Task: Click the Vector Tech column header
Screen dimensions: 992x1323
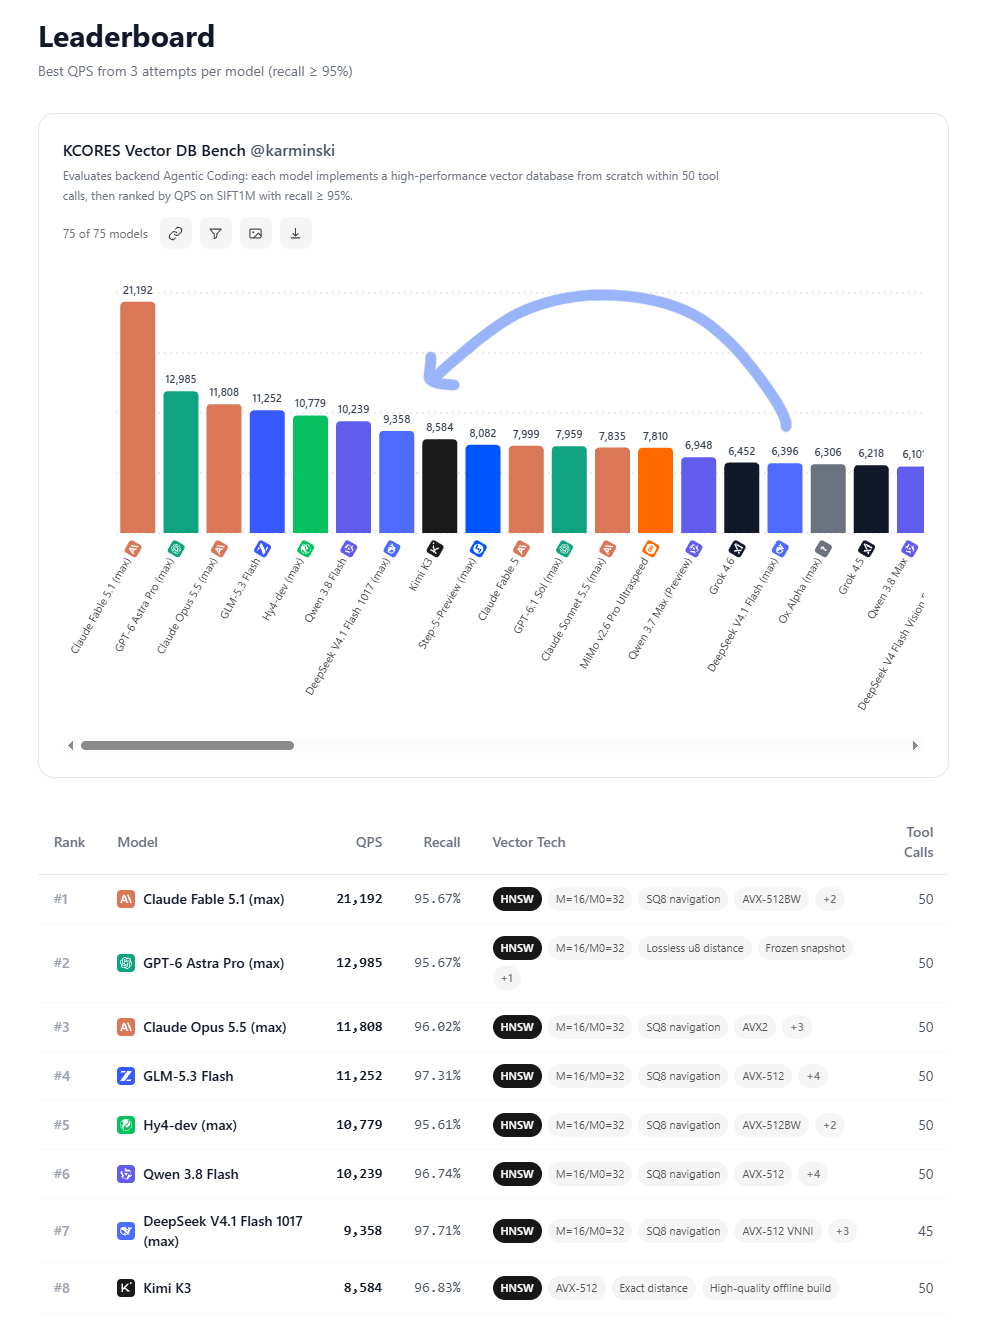Action: point(529,842)
